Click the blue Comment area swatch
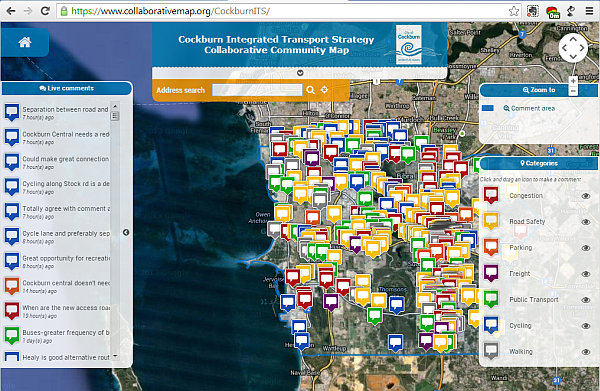The image size is (600, 391). (487, 108)
